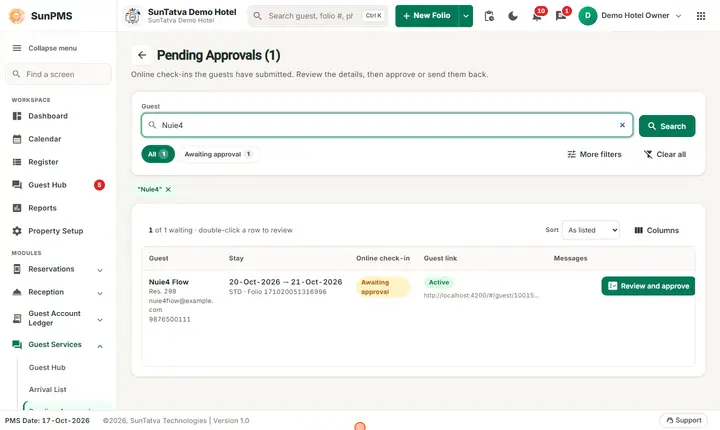720x430 pixels.
Task: Click the Nuie4 Flow guest name
Action: [169, 282]
